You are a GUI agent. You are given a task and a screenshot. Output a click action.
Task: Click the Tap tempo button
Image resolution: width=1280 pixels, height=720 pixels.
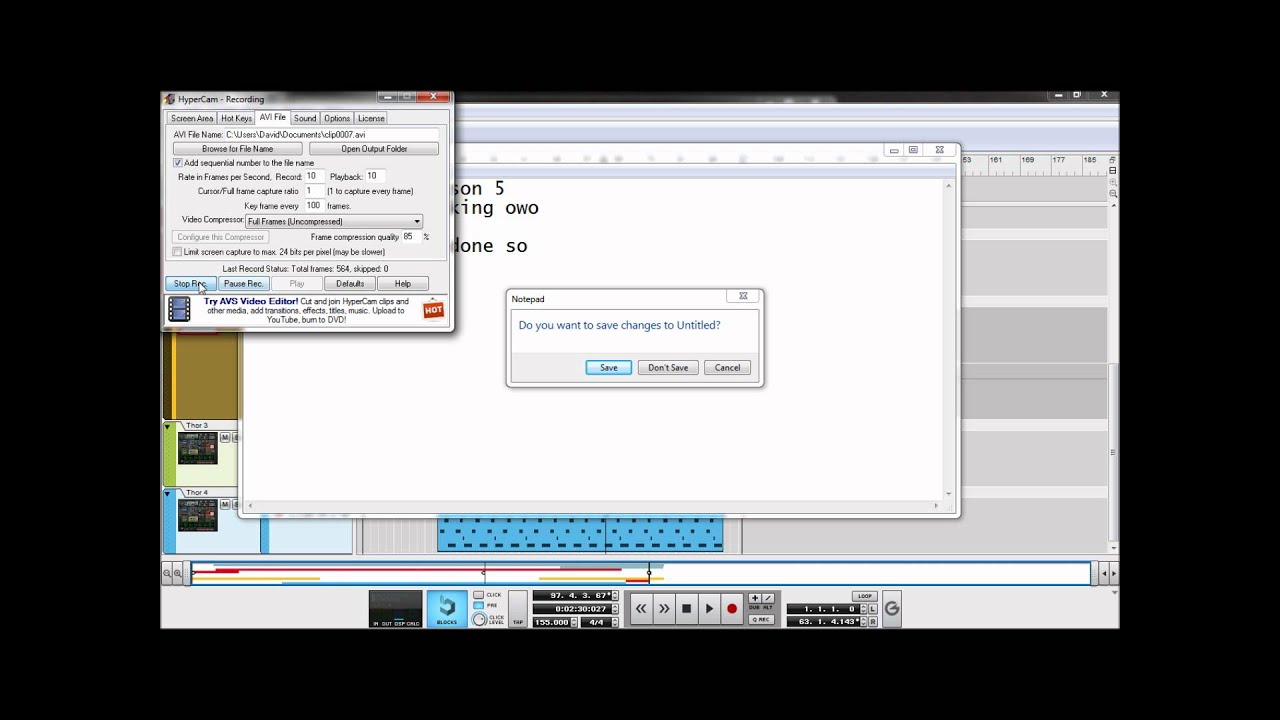tap(517, 608)
